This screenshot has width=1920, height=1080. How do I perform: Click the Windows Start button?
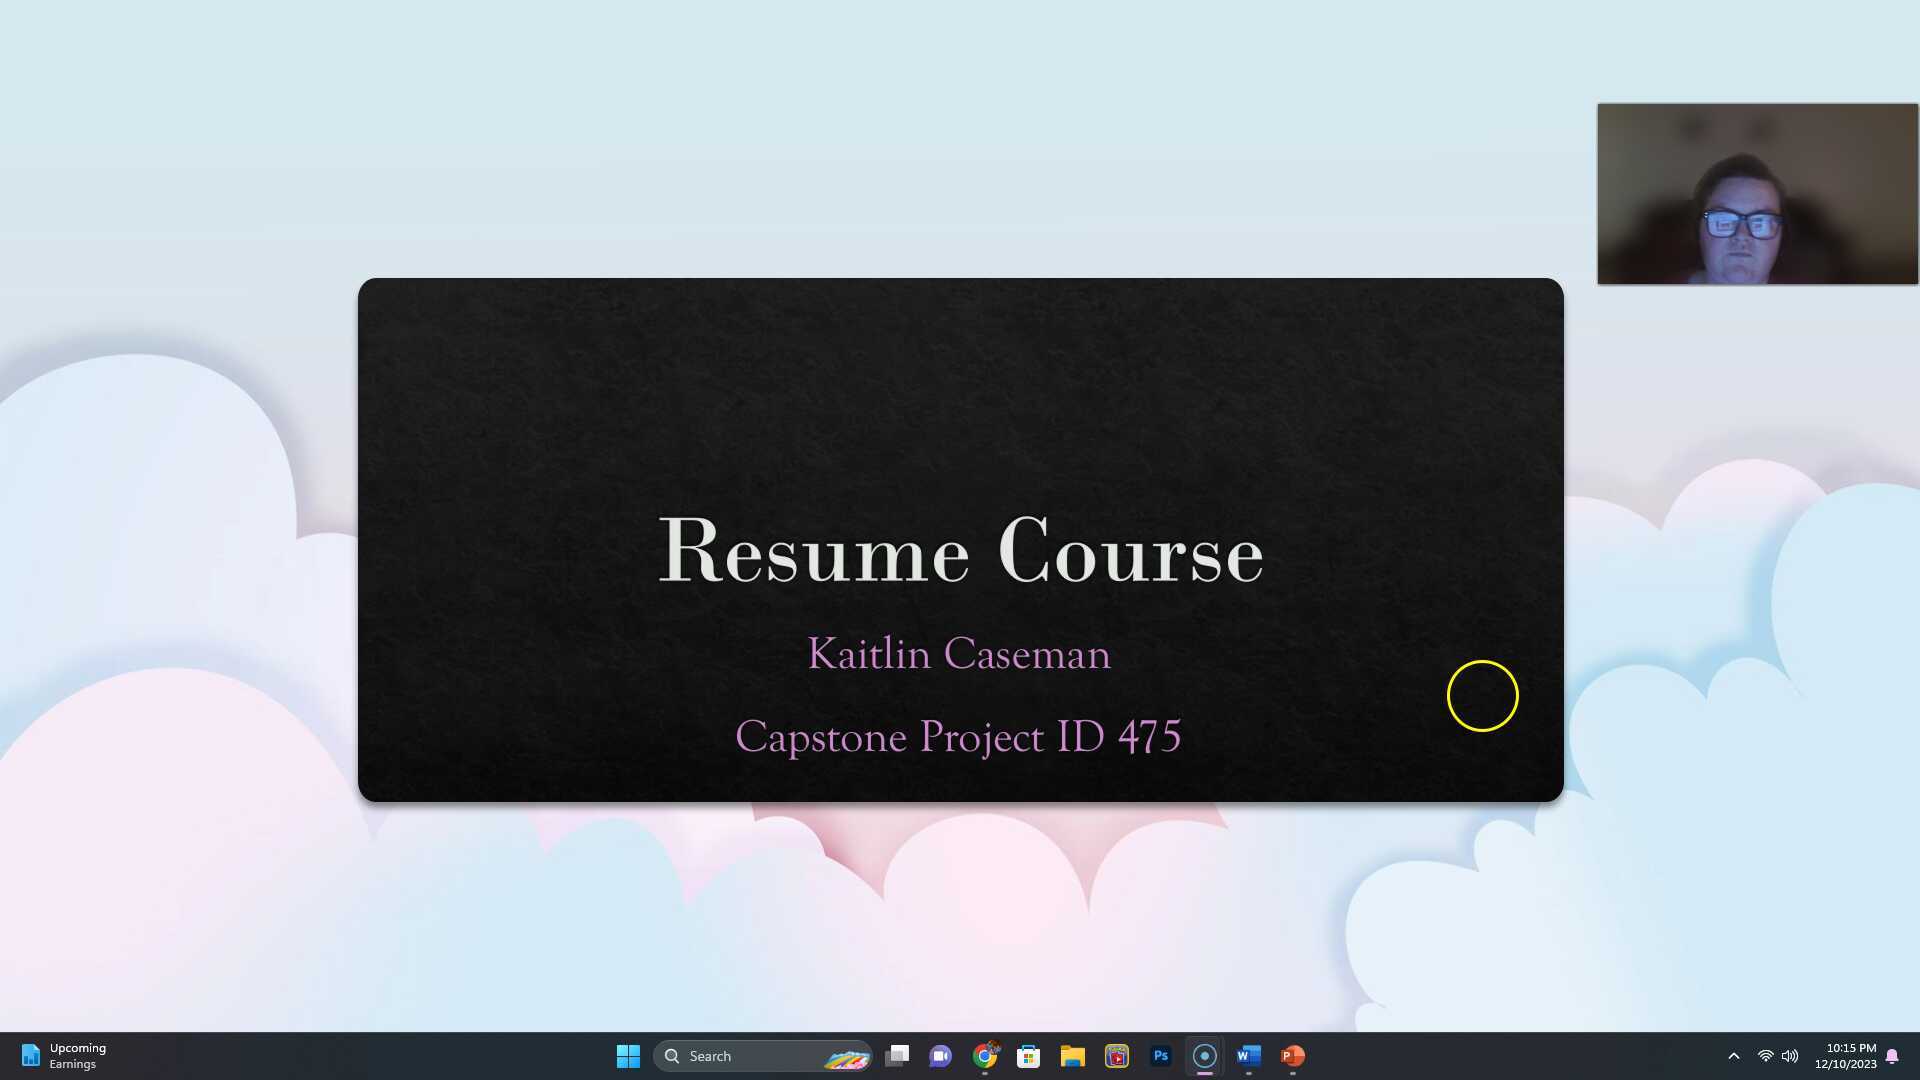point(628,1056)
